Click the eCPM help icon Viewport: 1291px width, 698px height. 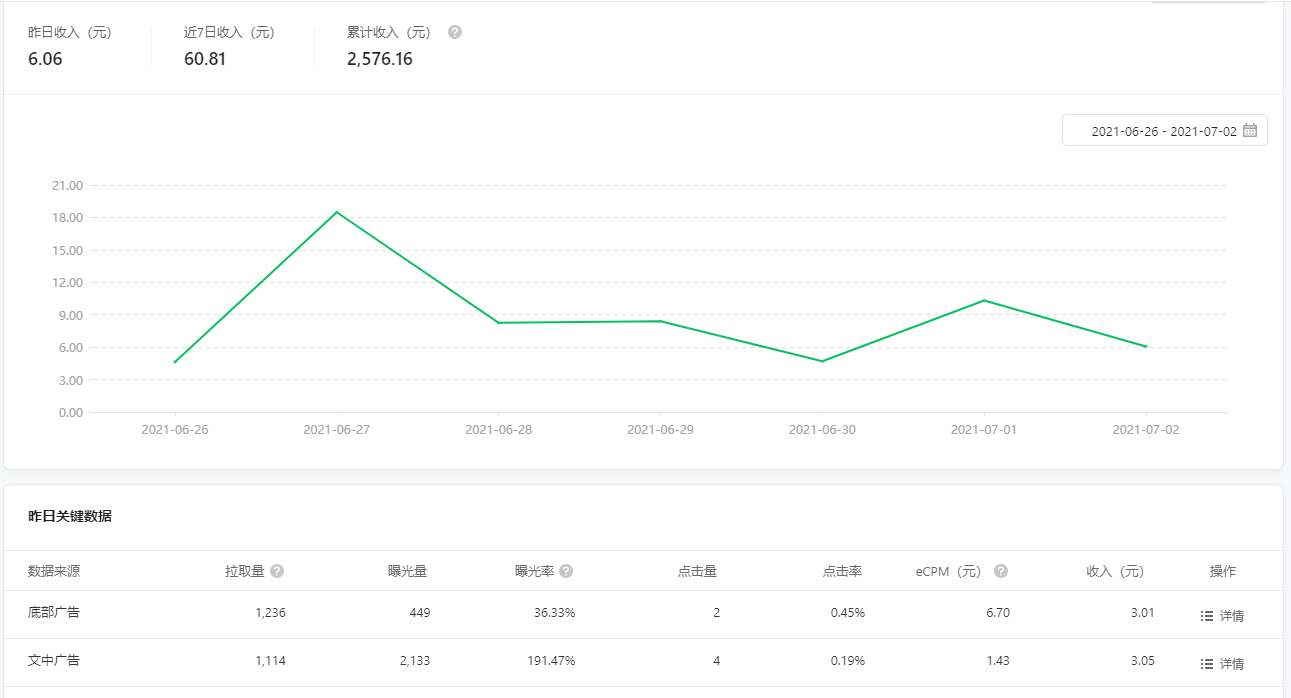[x=1001, y=571]
